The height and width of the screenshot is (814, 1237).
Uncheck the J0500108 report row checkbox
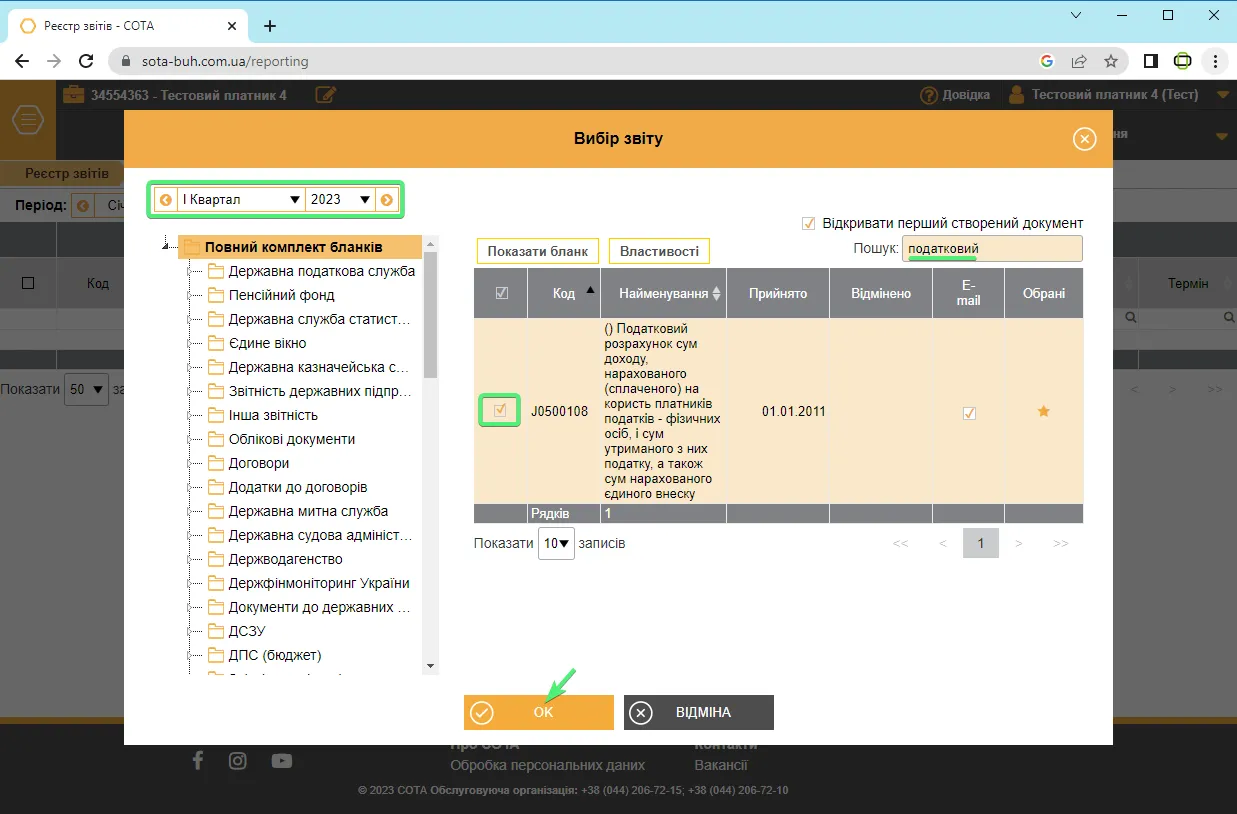500,410
